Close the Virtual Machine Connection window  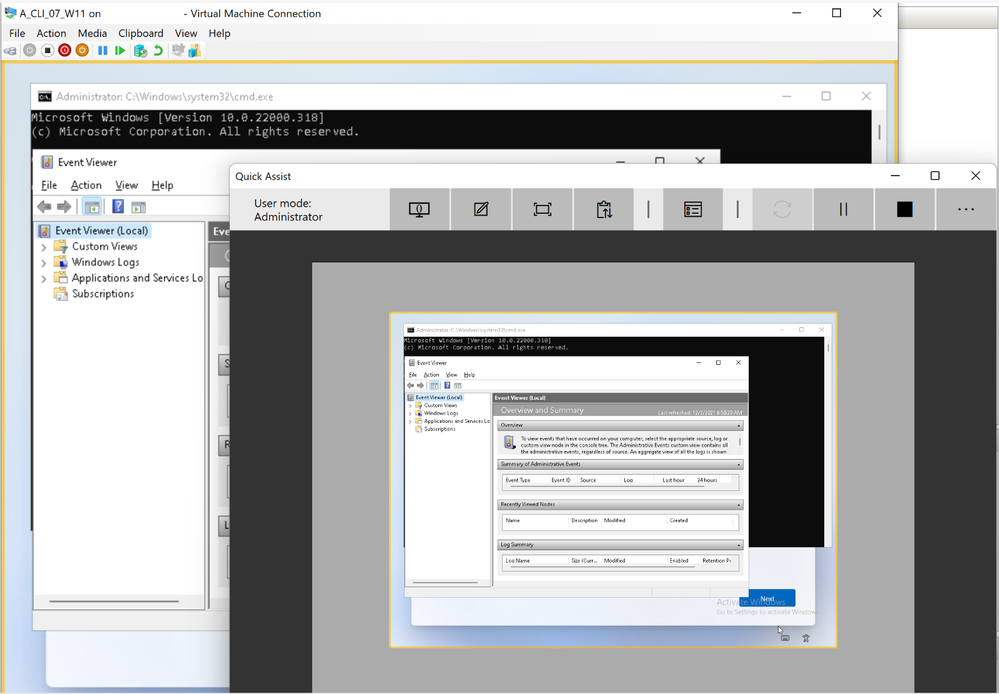(x=877, y=13)
